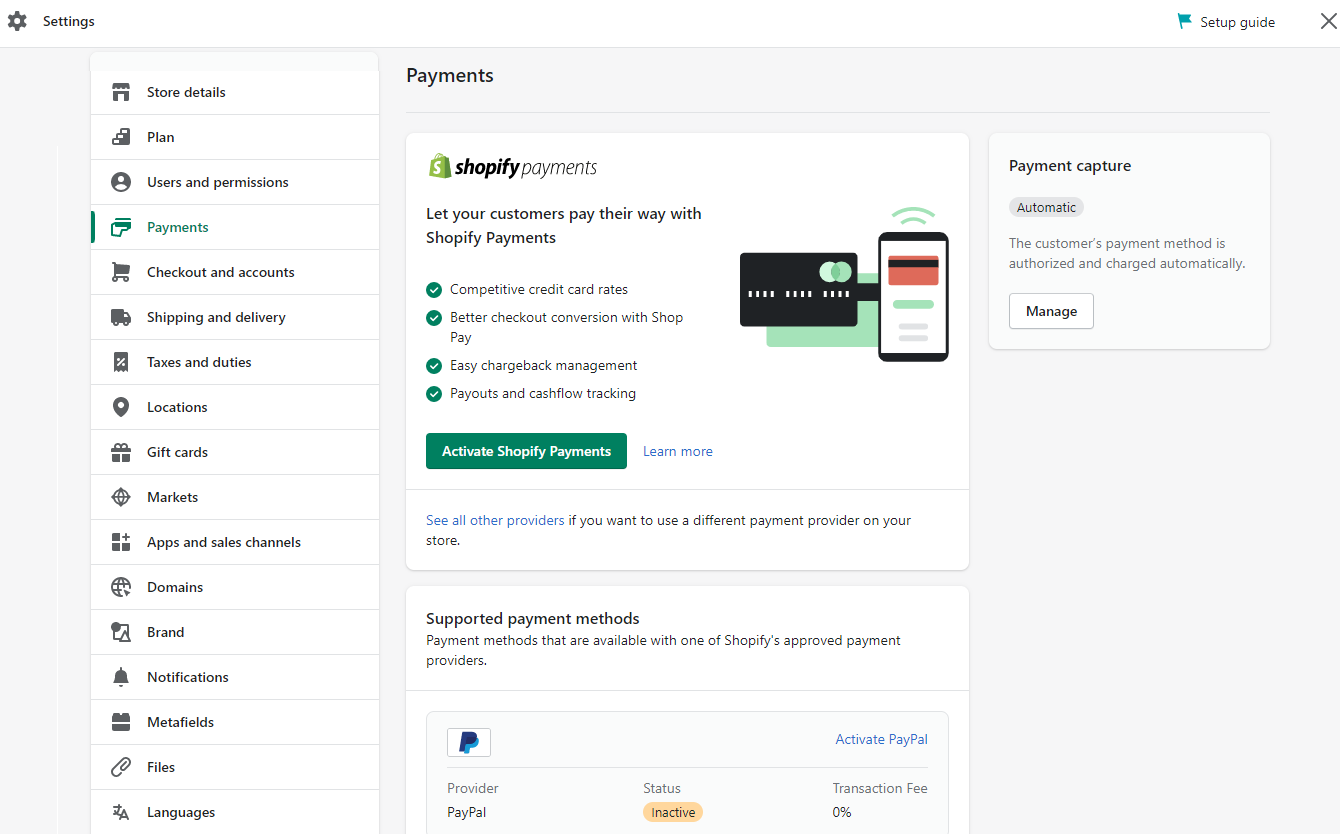Select the Payments sidebar item
This screenshot has width=1340, height=834.
pyautogui.click(x=235, y=227)
